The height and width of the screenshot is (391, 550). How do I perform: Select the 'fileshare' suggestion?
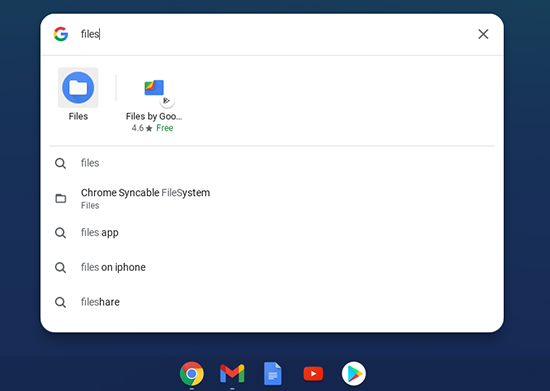point(272,302)
